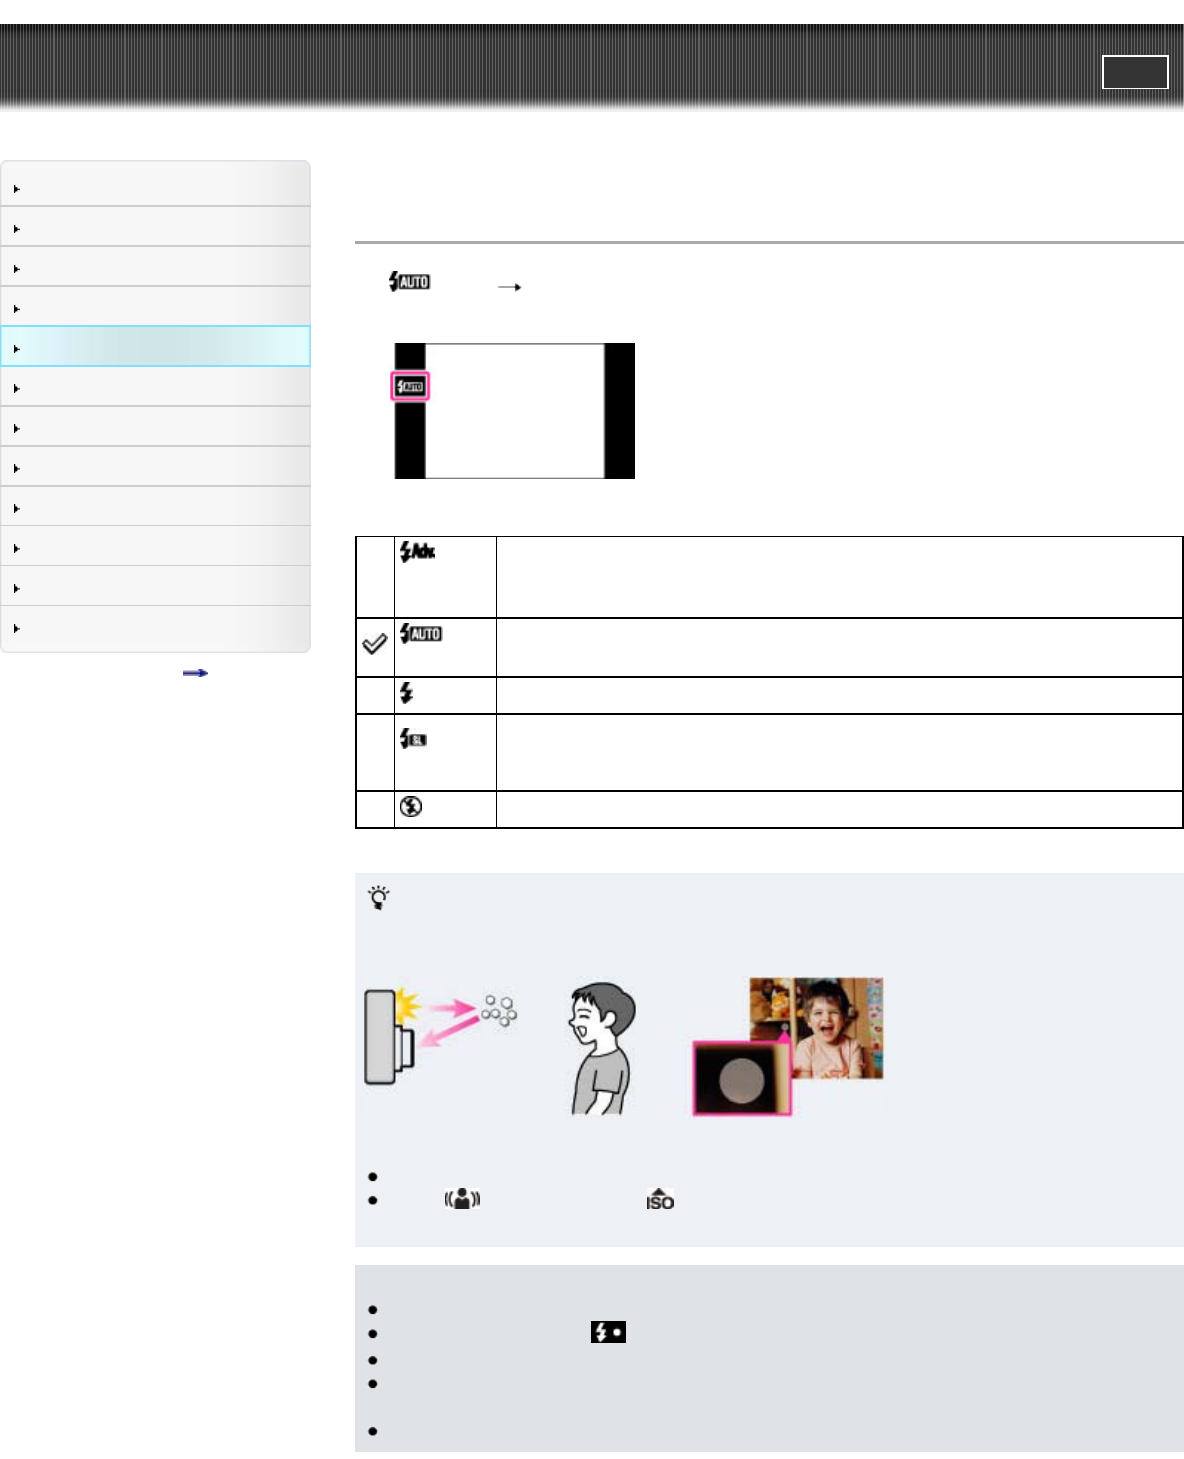Click the Slow Synchro flash icon
Viewport: 1184px width, 1459px height.
413,739
